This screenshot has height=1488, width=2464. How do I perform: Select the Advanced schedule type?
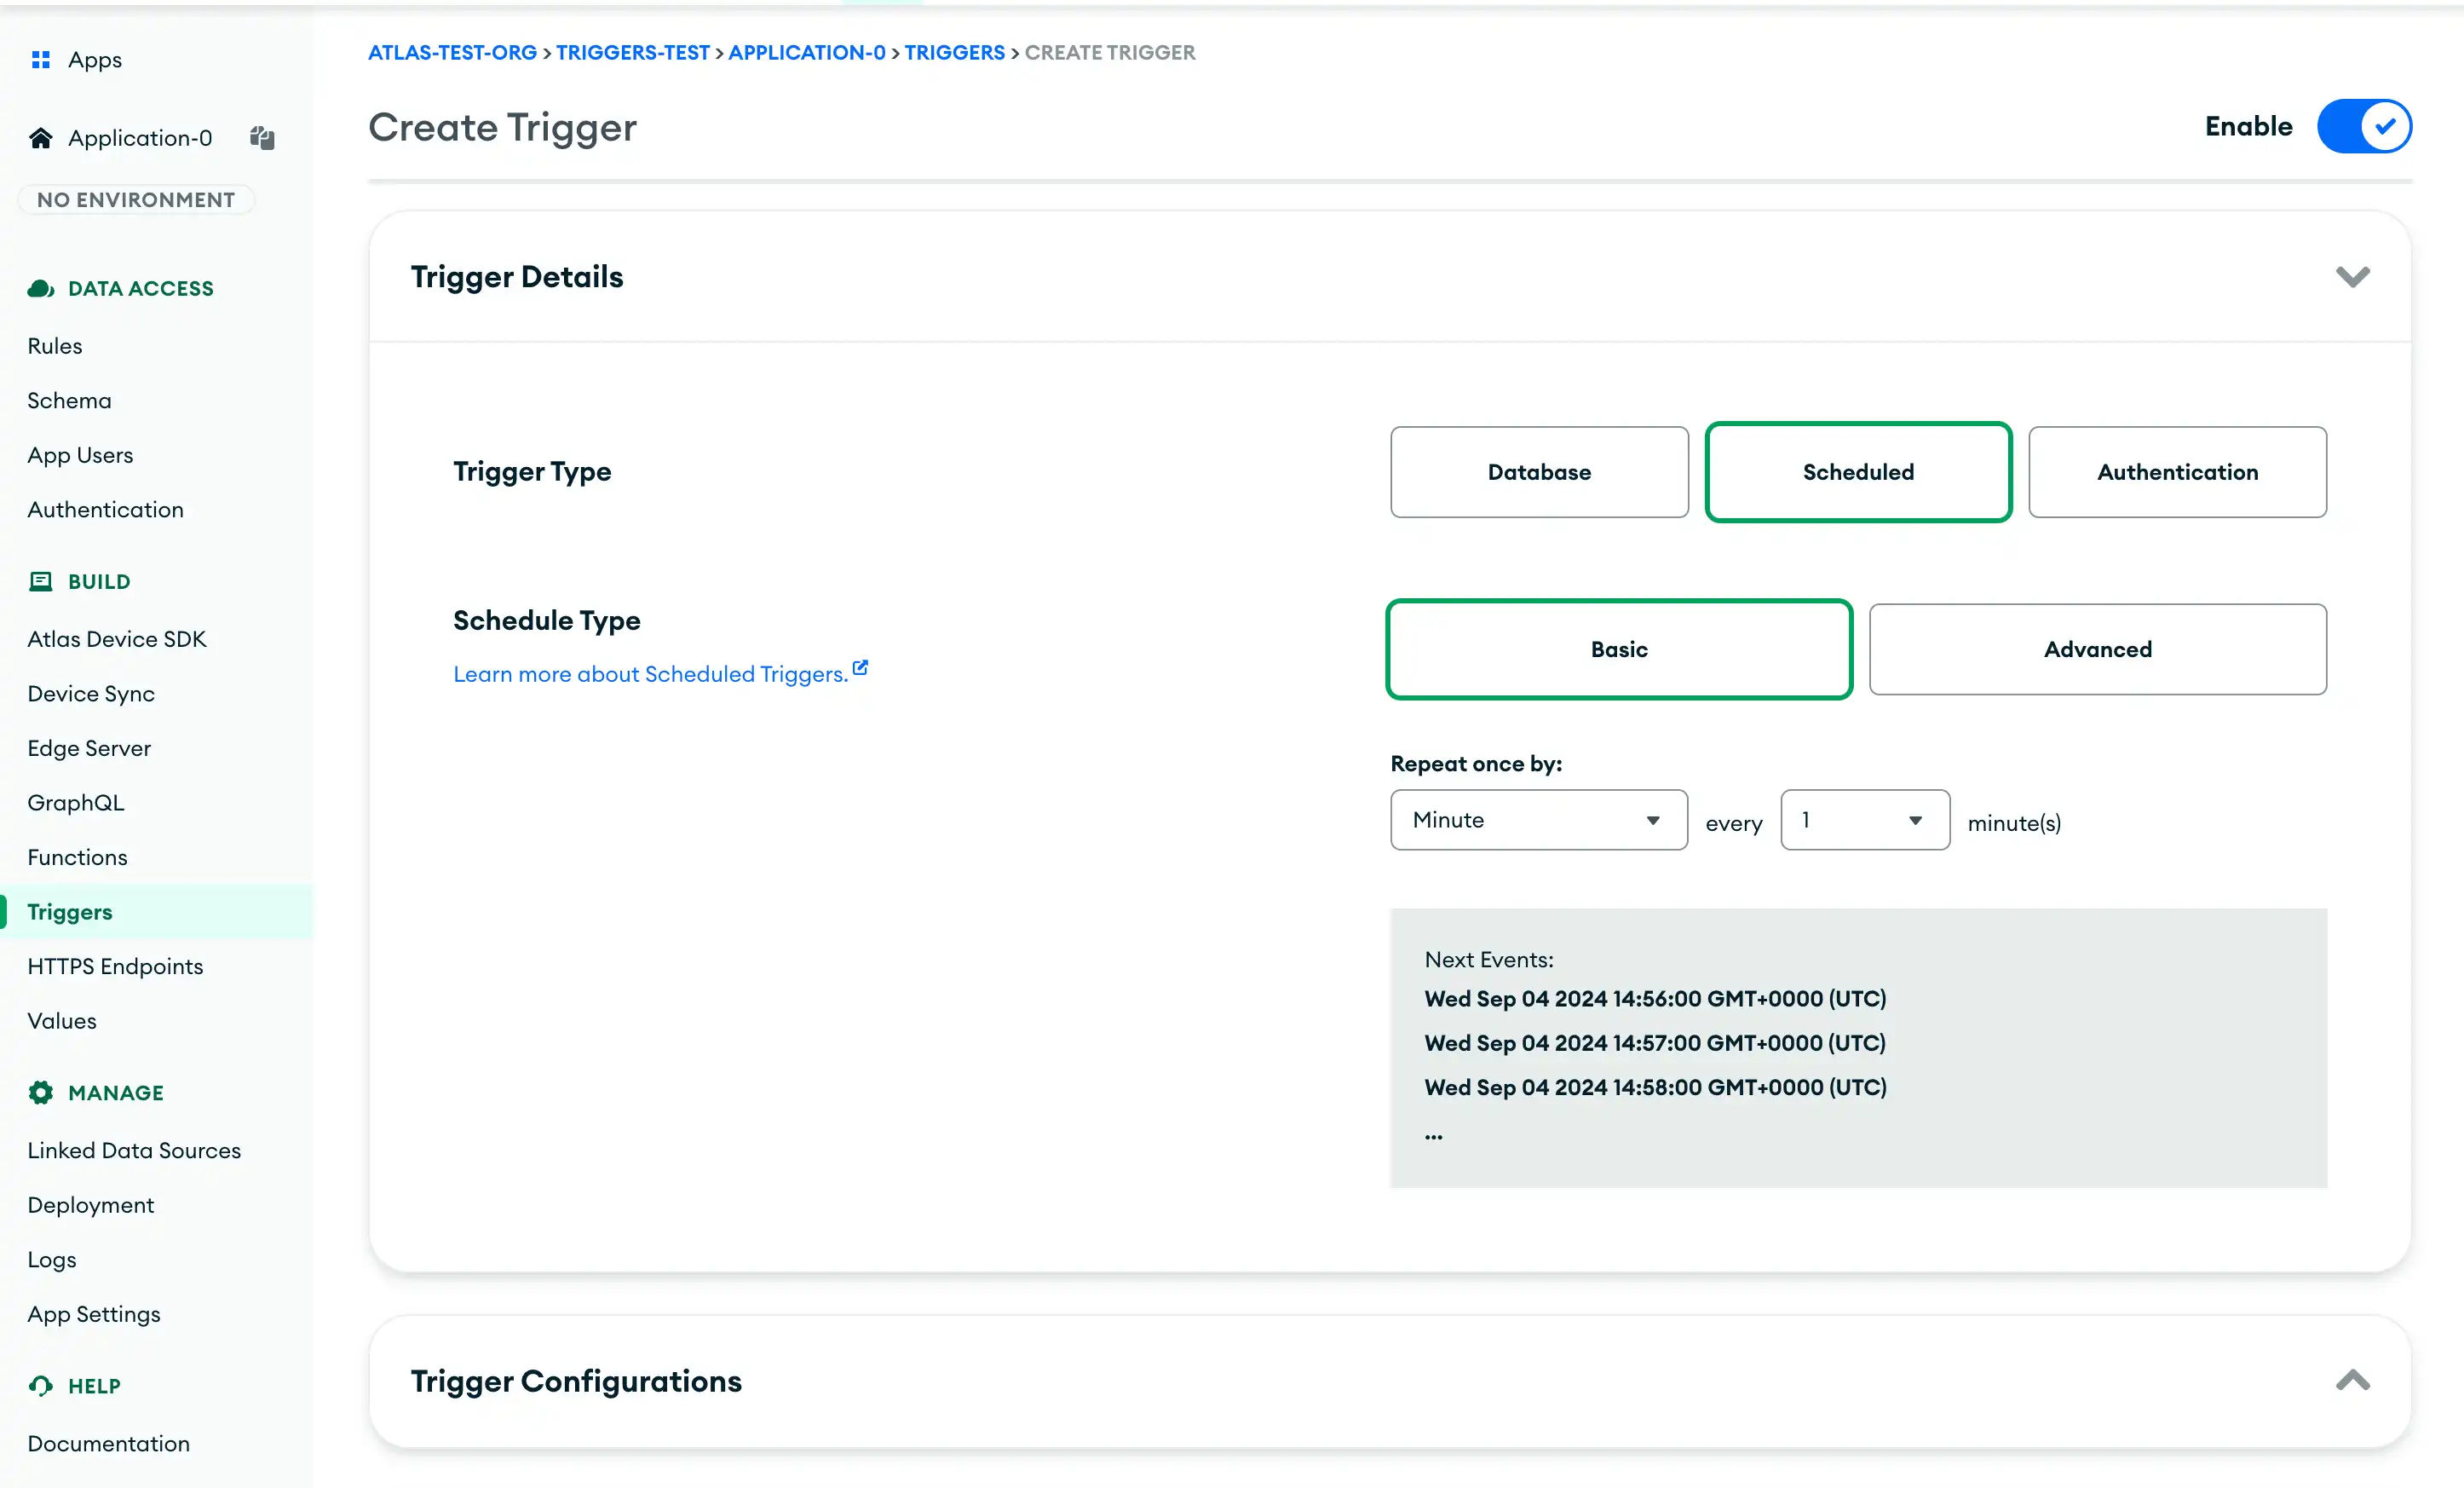[x=2096, y=648]
